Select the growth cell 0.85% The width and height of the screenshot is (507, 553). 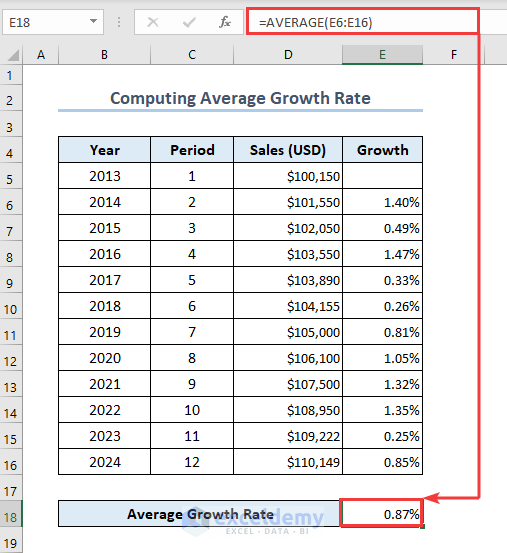383,462
